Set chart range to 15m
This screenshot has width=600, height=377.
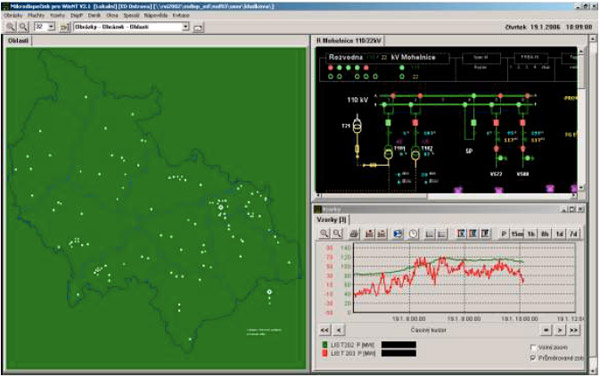tap(517, 234)
